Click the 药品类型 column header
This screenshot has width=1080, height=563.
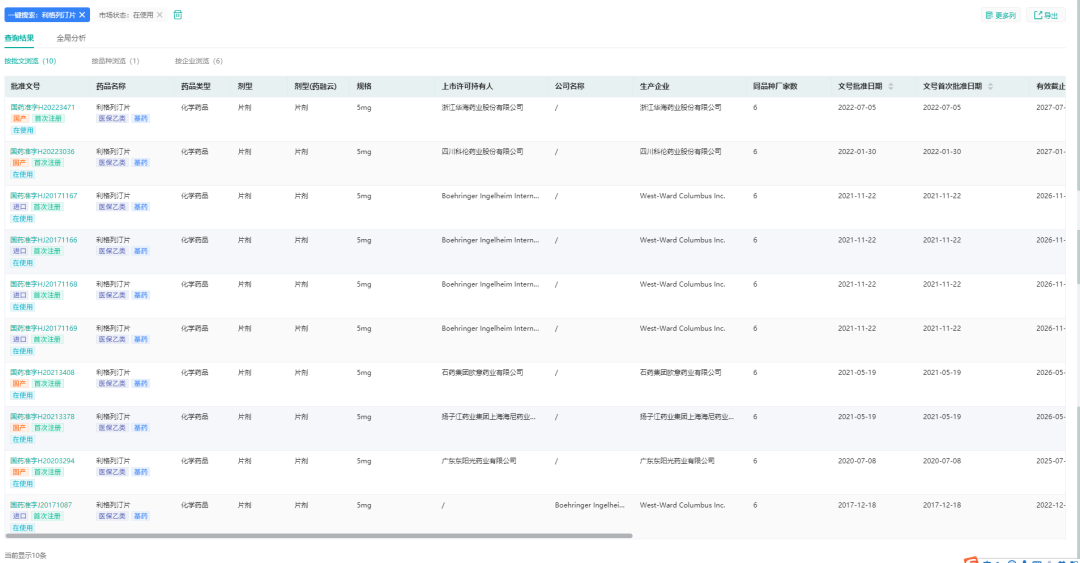[196, 86]
